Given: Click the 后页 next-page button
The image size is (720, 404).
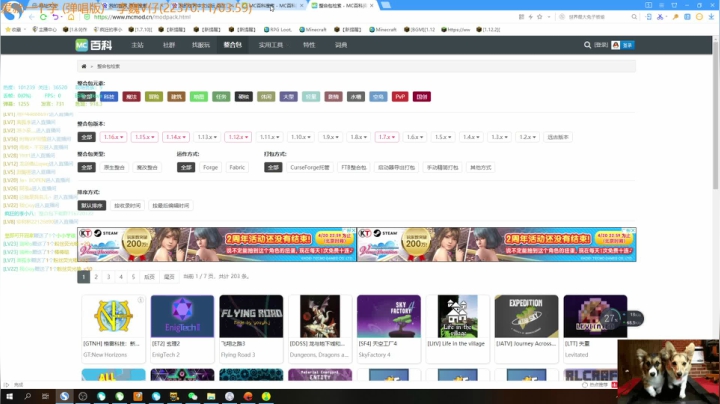Looking at the screenshot, I should click(x=149, y=277).
